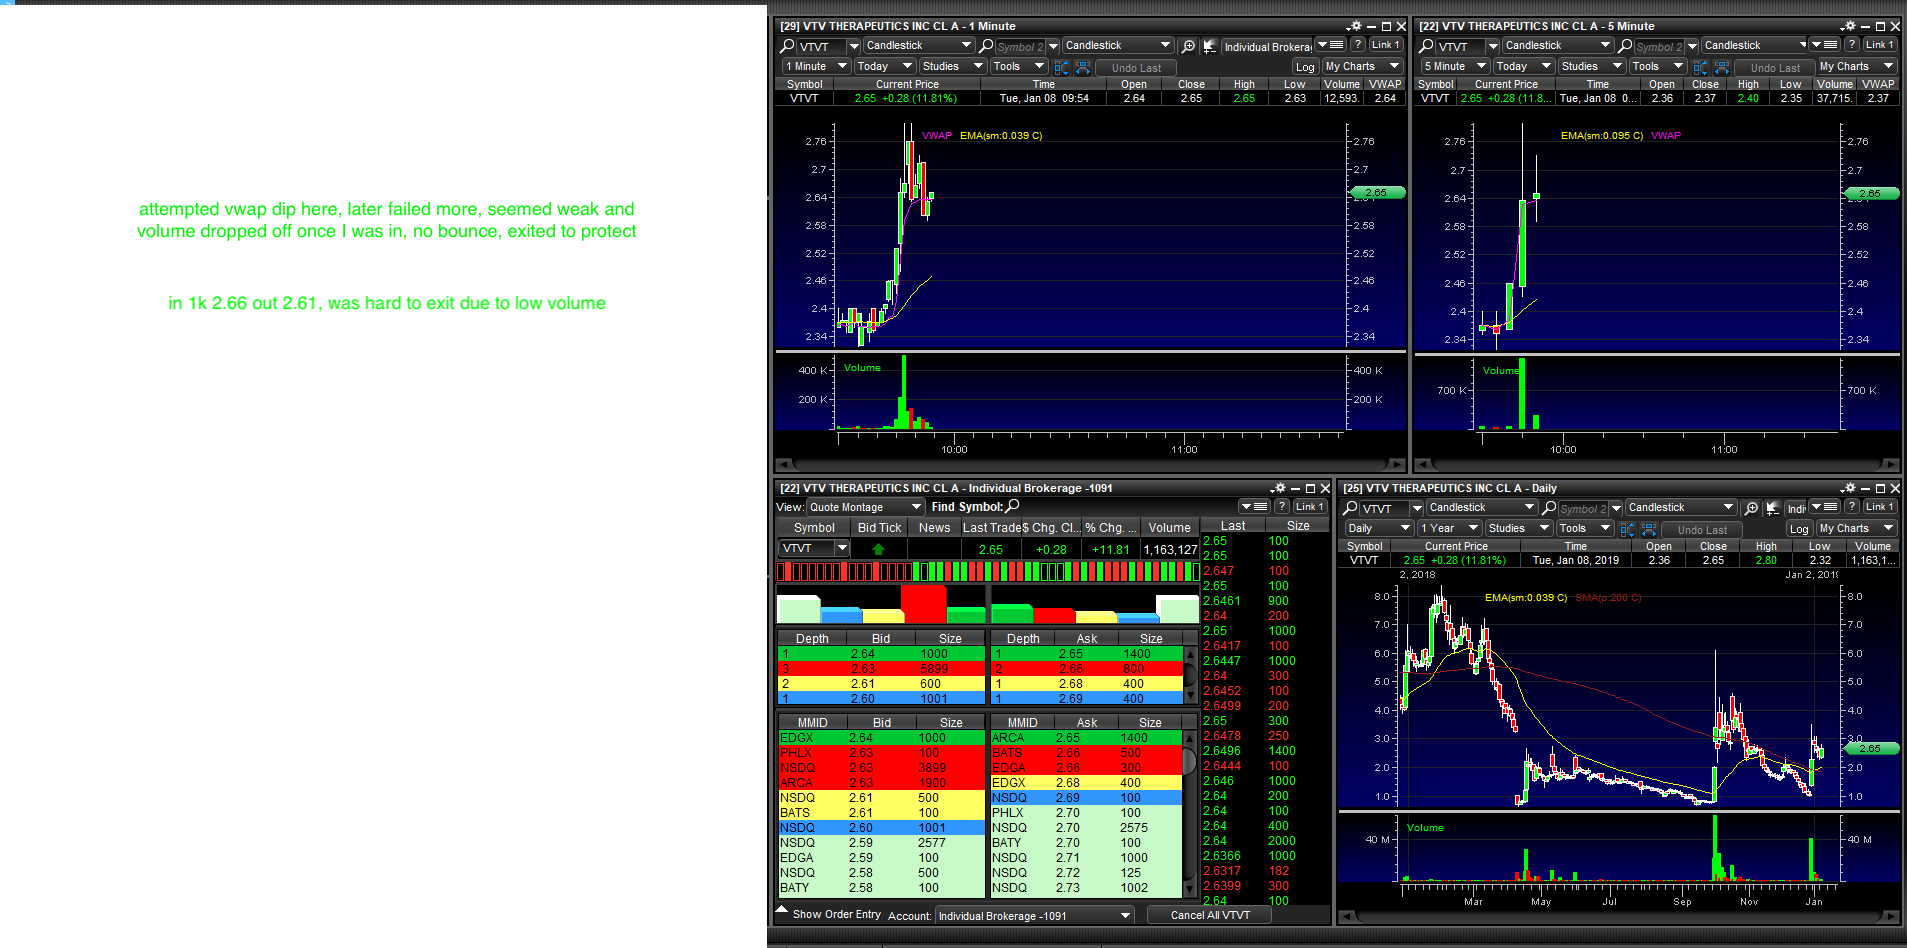
Task: Click Undo Last in the 1 Minute chart
Action: (x=1137, y=68)
